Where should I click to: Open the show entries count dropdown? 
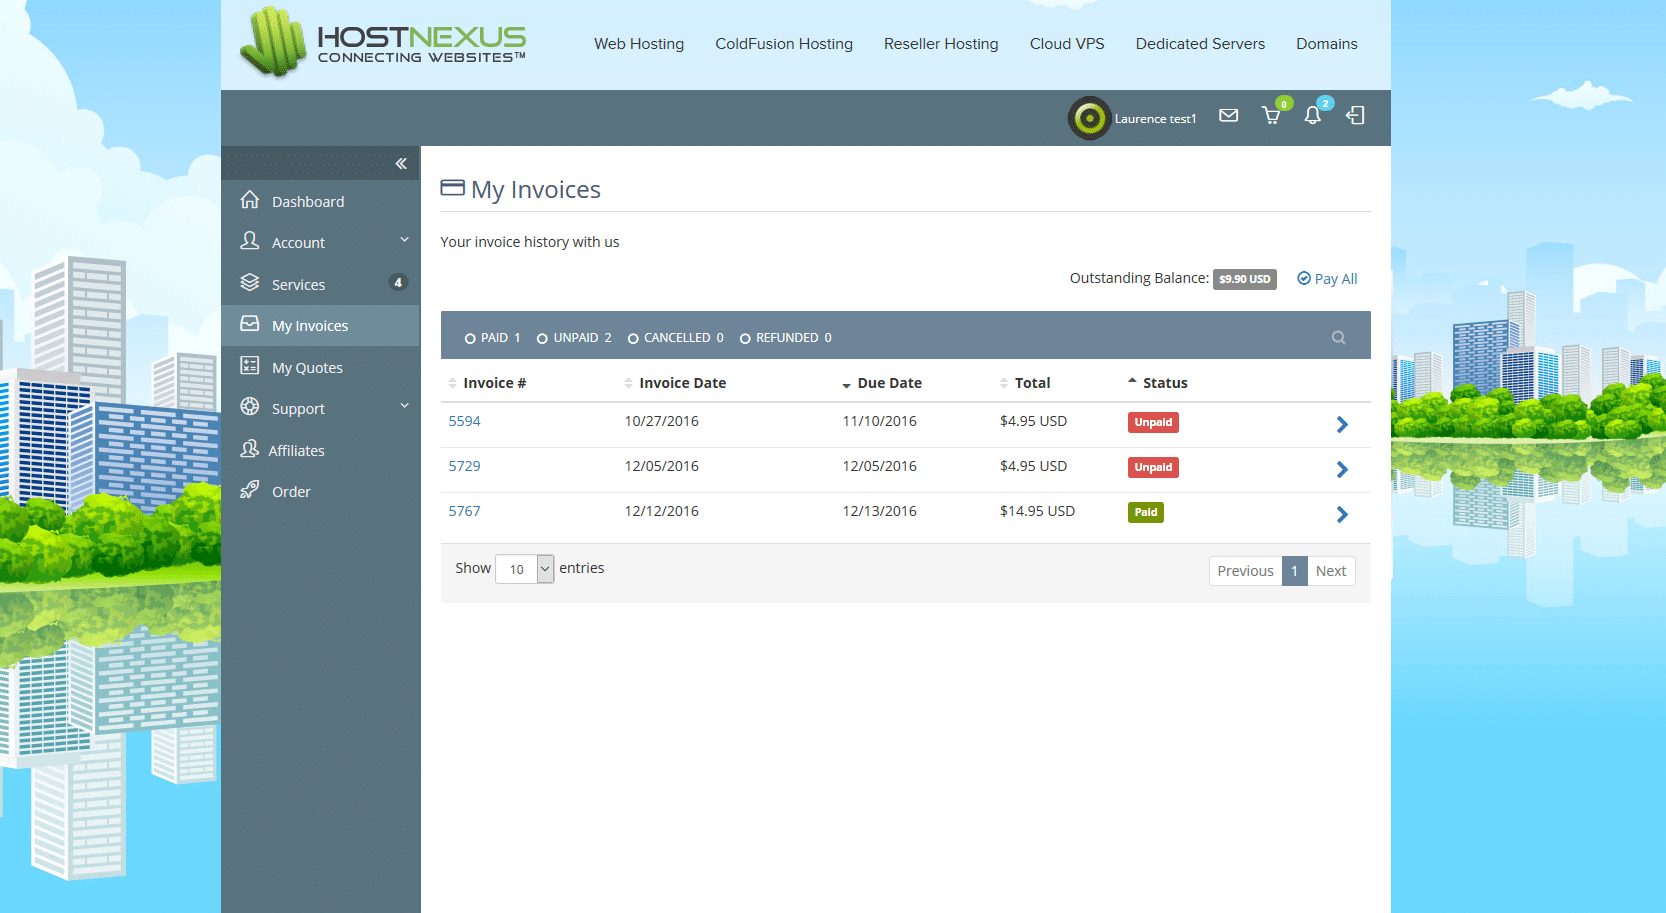525,569
